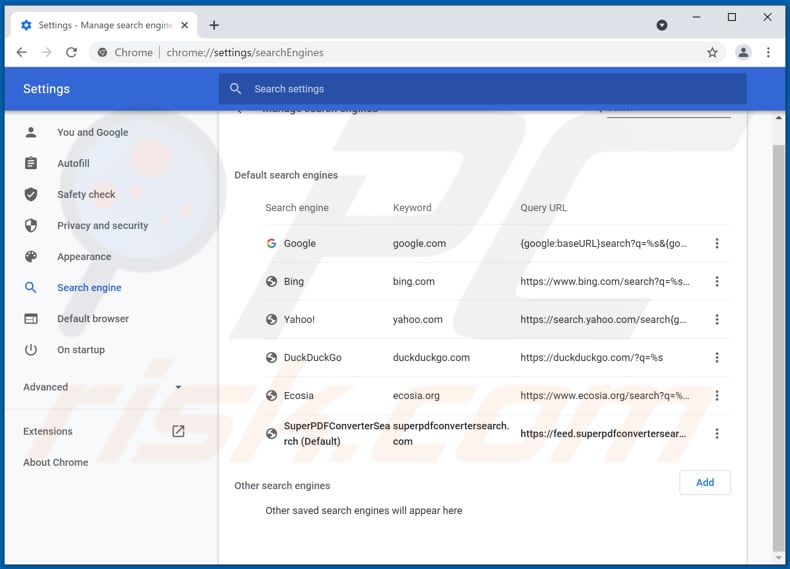Screen dimensions: 790x569
Task: Click google.com keyword text
Action: pyautogui.click(x=419, y=243)
